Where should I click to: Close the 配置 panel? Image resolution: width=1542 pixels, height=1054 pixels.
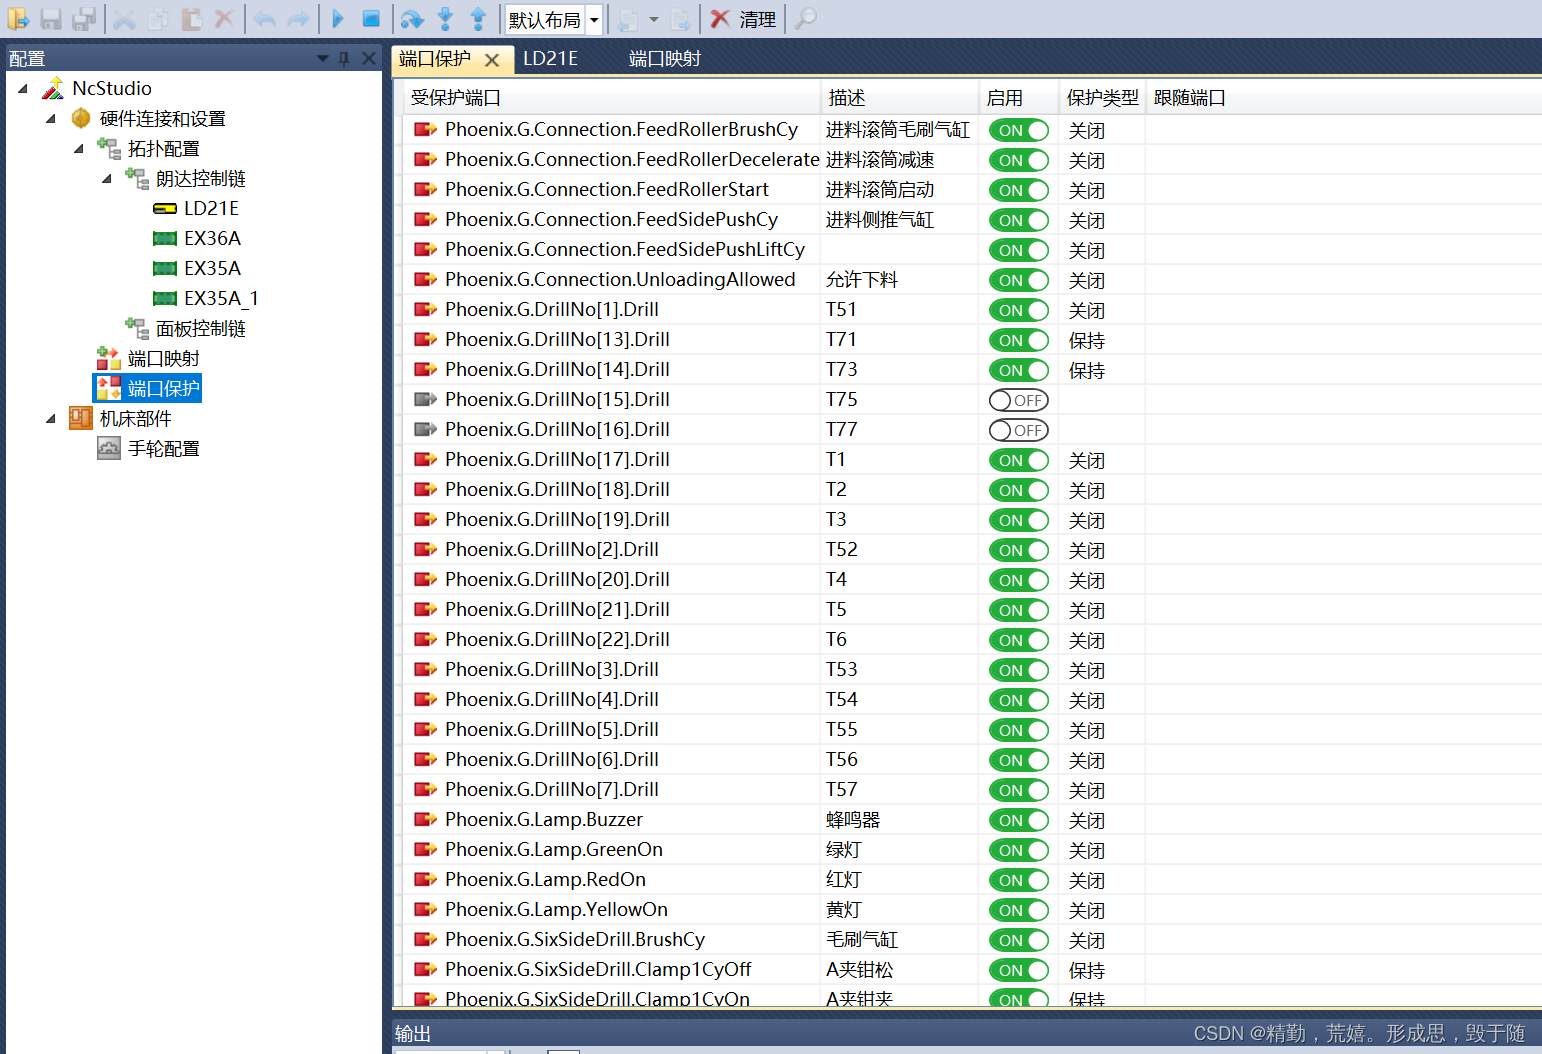click(x=369, y=58)
